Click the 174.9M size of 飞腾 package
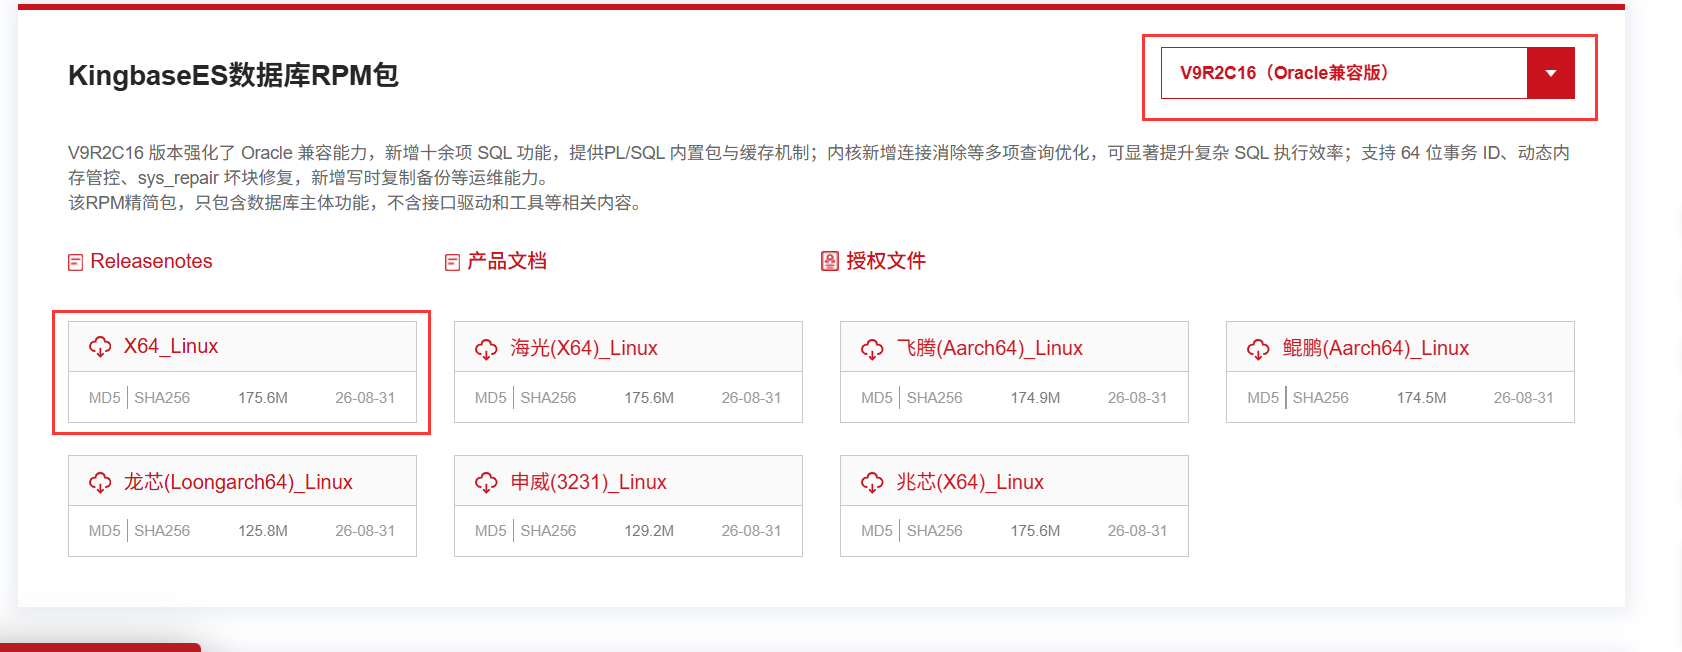1682x652 pixels. [x=1035, y=398]
